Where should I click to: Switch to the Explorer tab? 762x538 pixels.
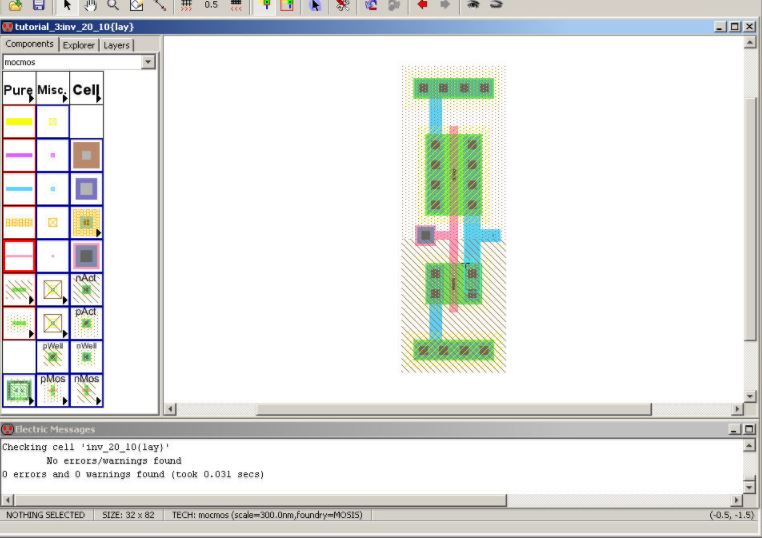pos(78,45)
